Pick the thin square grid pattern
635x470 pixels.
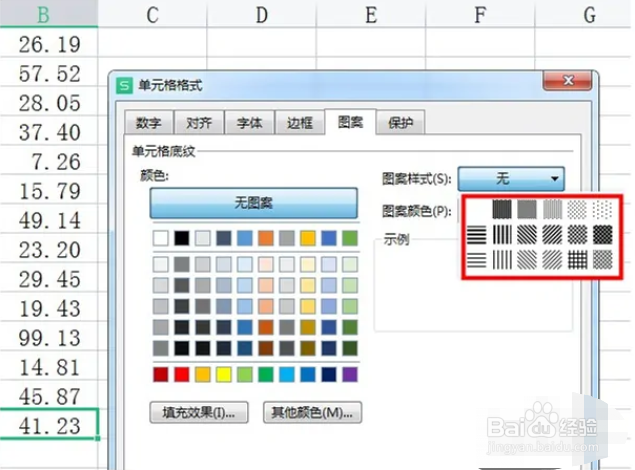point(577,260)
